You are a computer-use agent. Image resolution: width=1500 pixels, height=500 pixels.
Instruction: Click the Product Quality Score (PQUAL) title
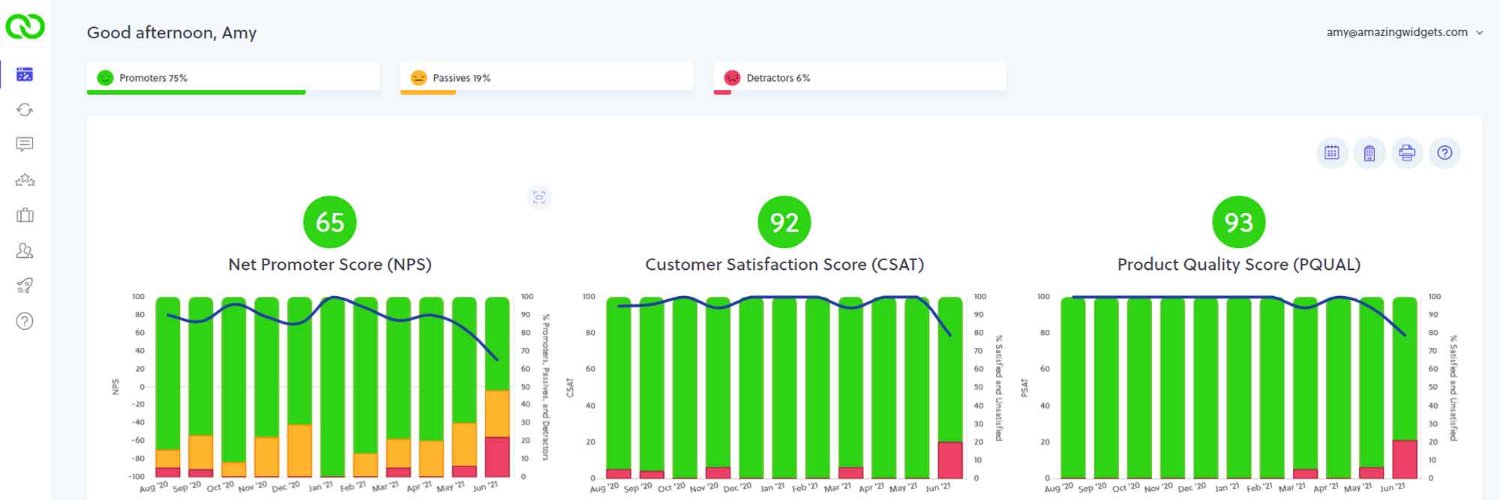[x=1239, y=265]
